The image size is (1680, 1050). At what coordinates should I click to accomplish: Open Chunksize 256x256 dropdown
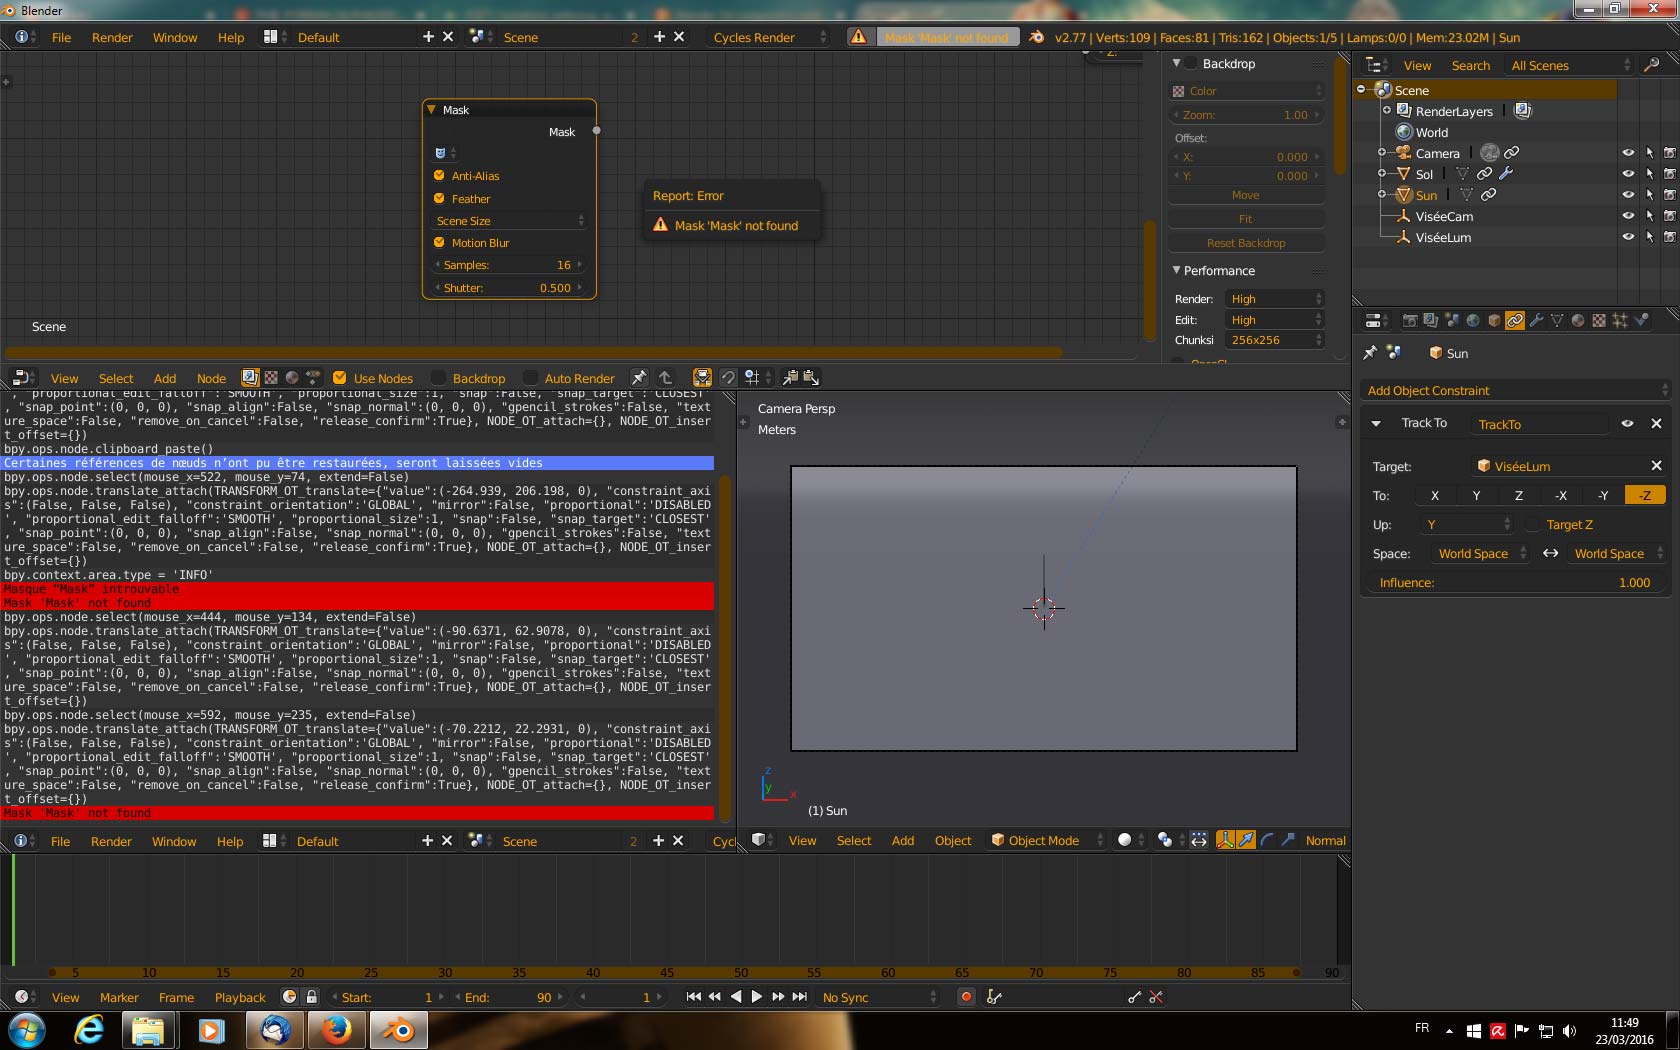tap(1275, 340)
